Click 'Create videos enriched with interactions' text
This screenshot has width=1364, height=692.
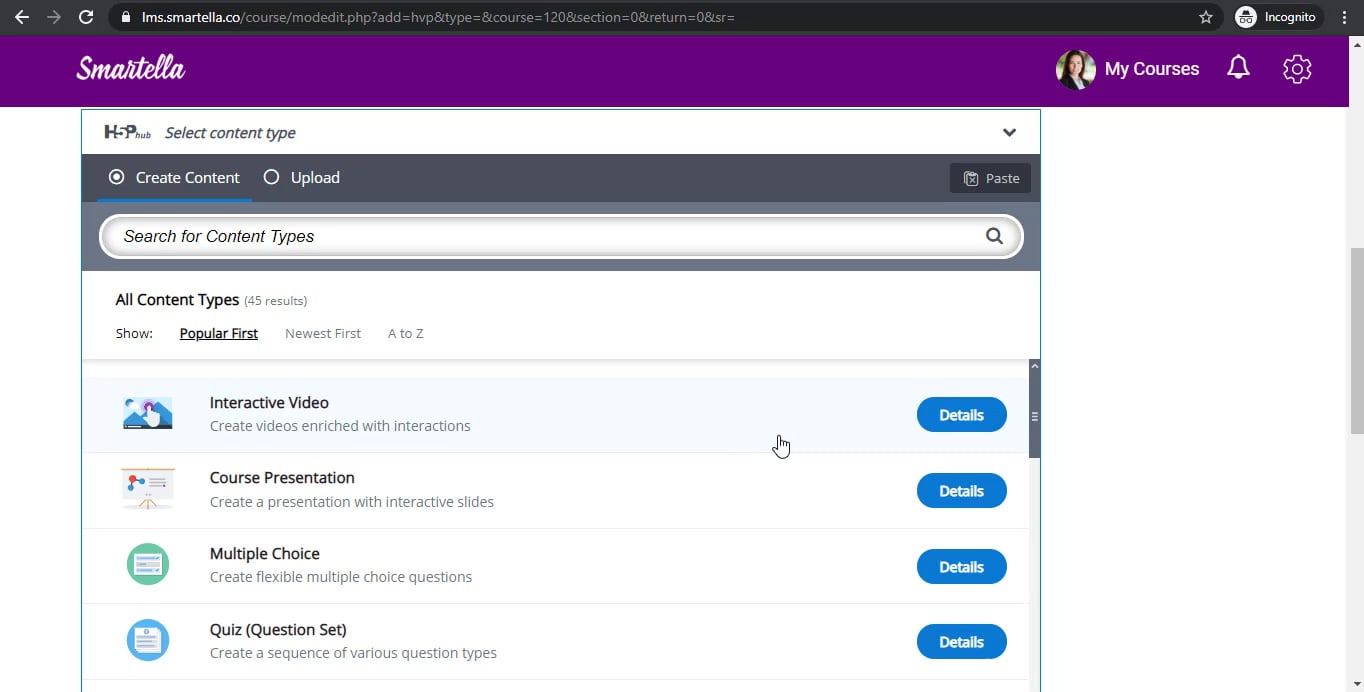point(340,426)
